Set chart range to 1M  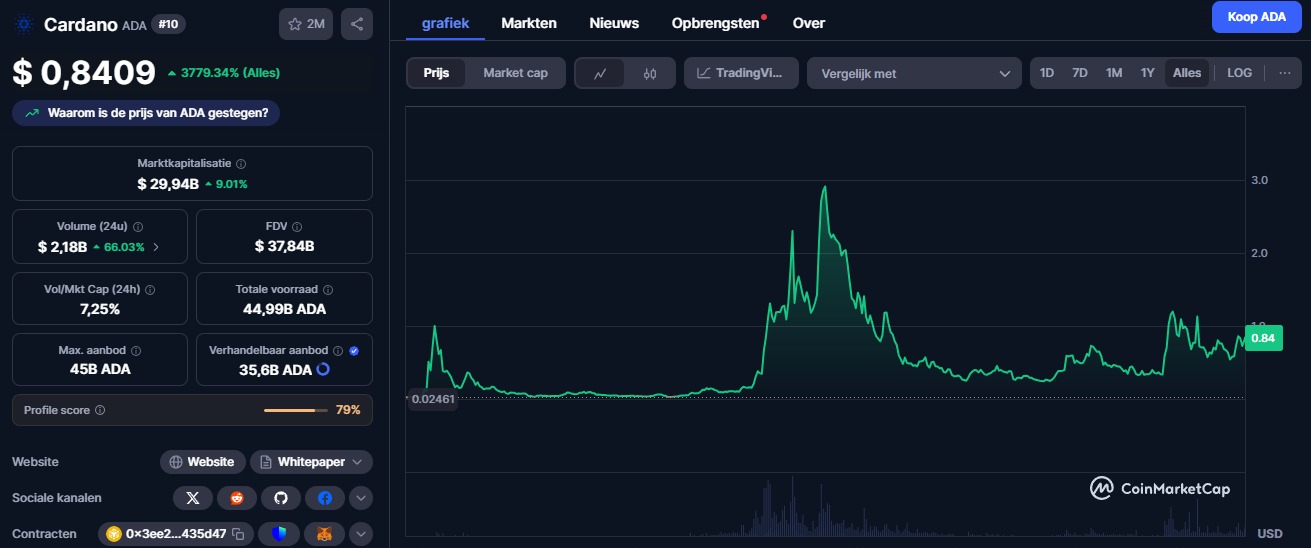(x=1114, y=73)
